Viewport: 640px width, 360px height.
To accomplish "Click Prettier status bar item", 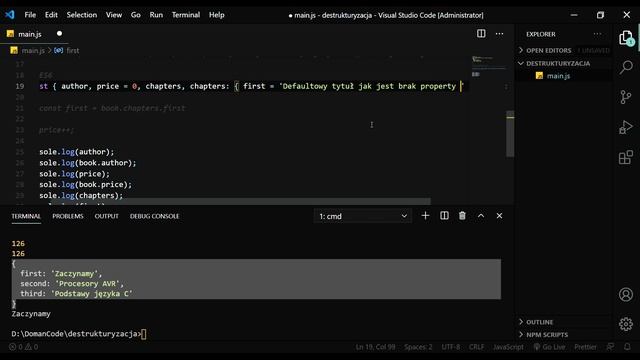I will (585, 347).
